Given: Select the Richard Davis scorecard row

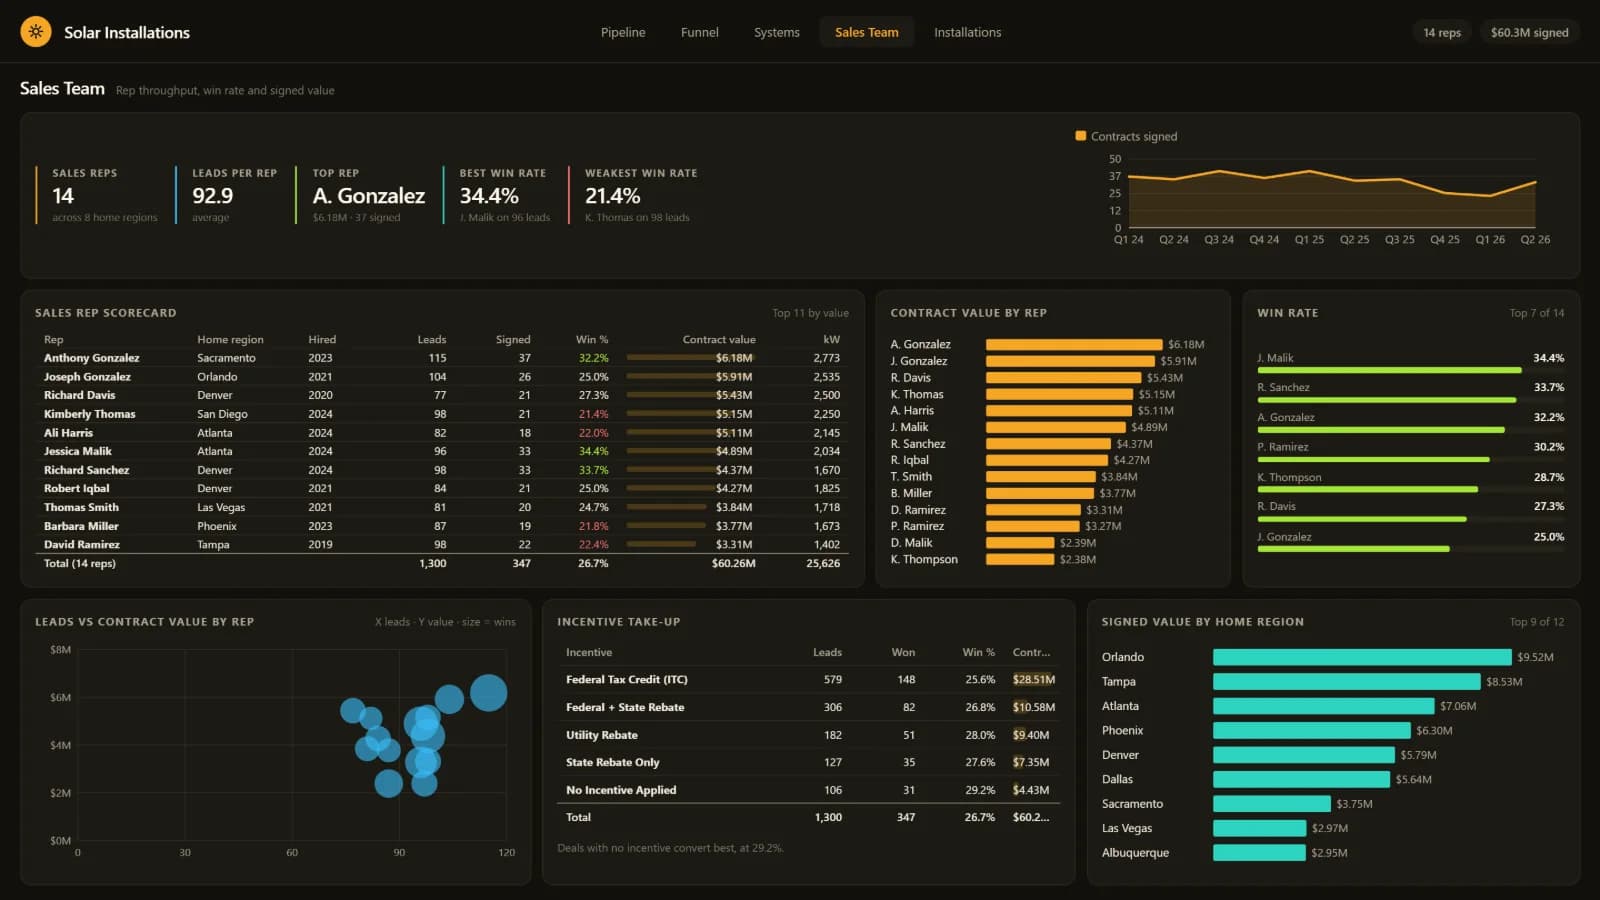Looking at the screenshot, I should (x=442, y=395).
